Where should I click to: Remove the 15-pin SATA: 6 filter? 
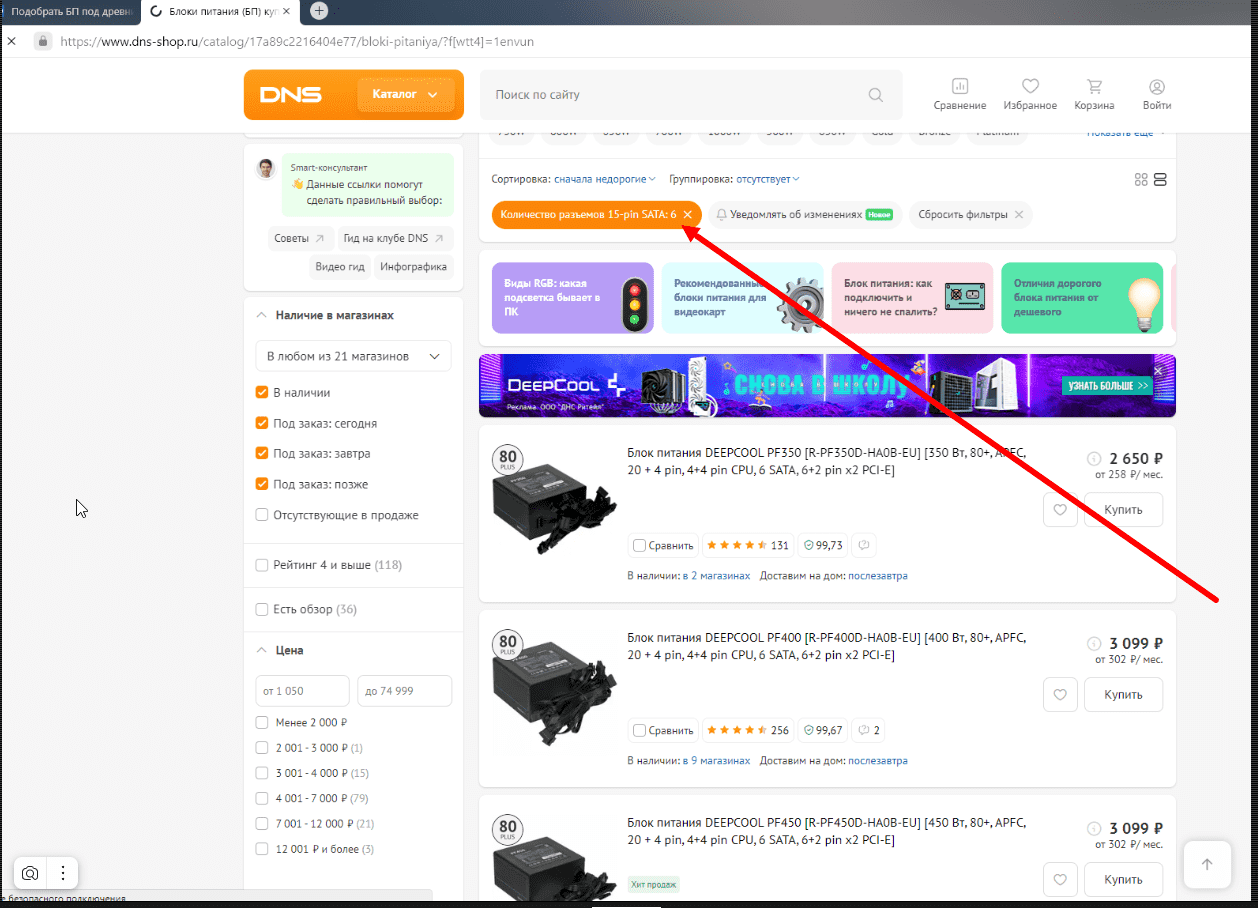[x=687, y=215]
